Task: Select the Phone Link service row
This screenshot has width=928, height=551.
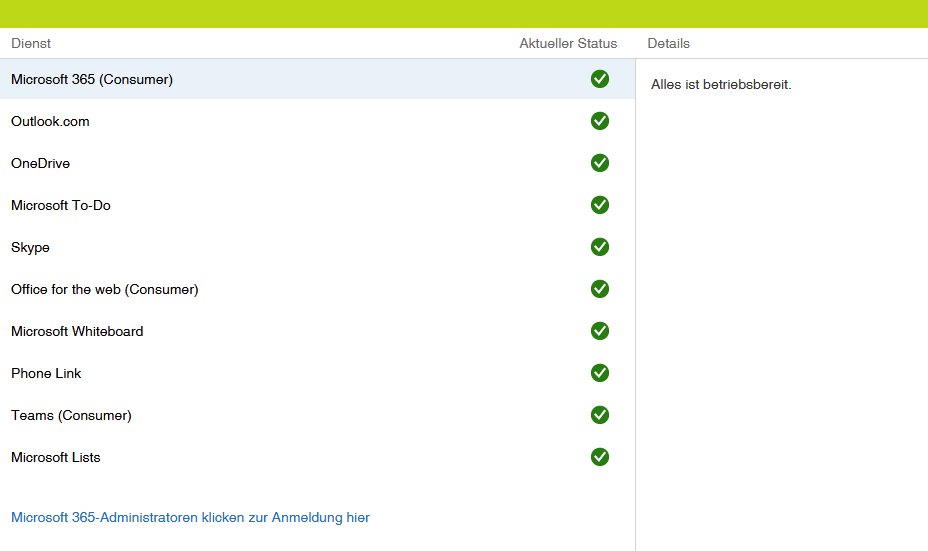Action: 317,373
